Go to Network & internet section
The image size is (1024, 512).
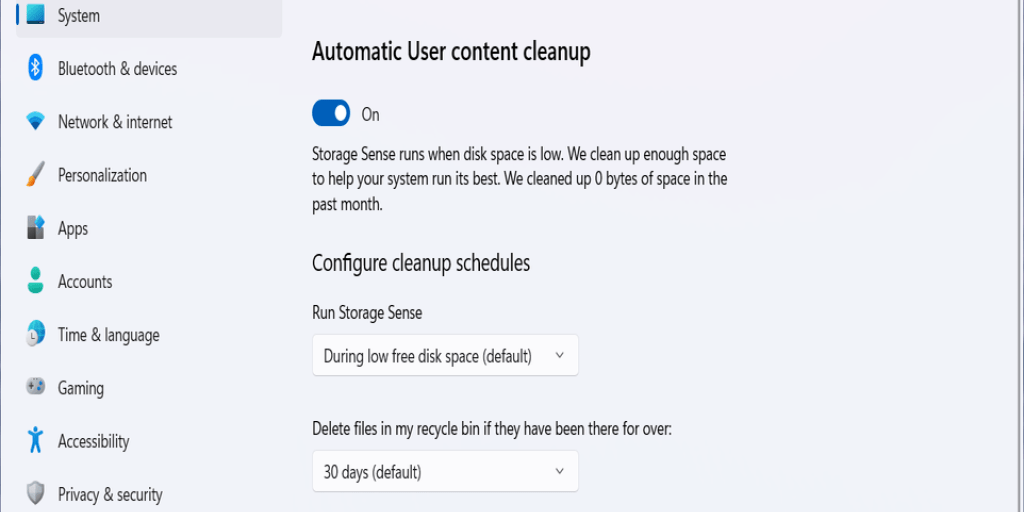pos(115,122)
